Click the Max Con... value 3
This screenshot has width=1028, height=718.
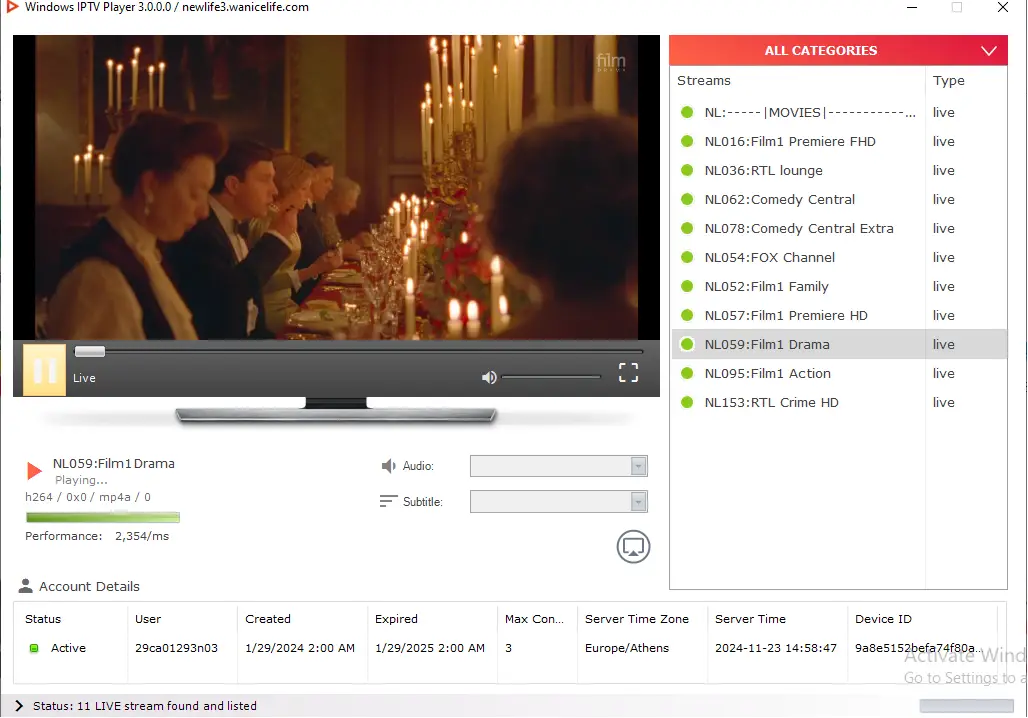pos(508,648)
